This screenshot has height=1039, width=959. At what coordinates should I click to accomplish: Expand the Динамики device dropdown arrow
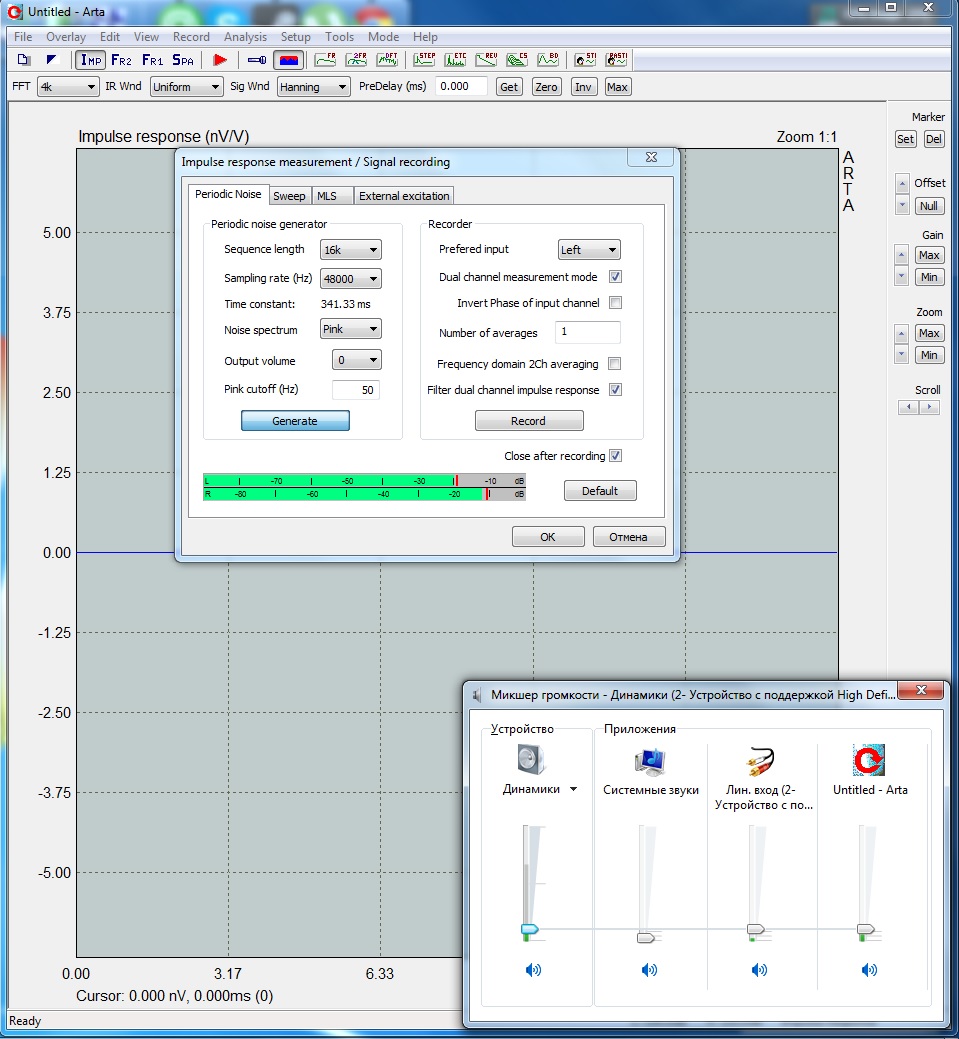click(573, 789)
